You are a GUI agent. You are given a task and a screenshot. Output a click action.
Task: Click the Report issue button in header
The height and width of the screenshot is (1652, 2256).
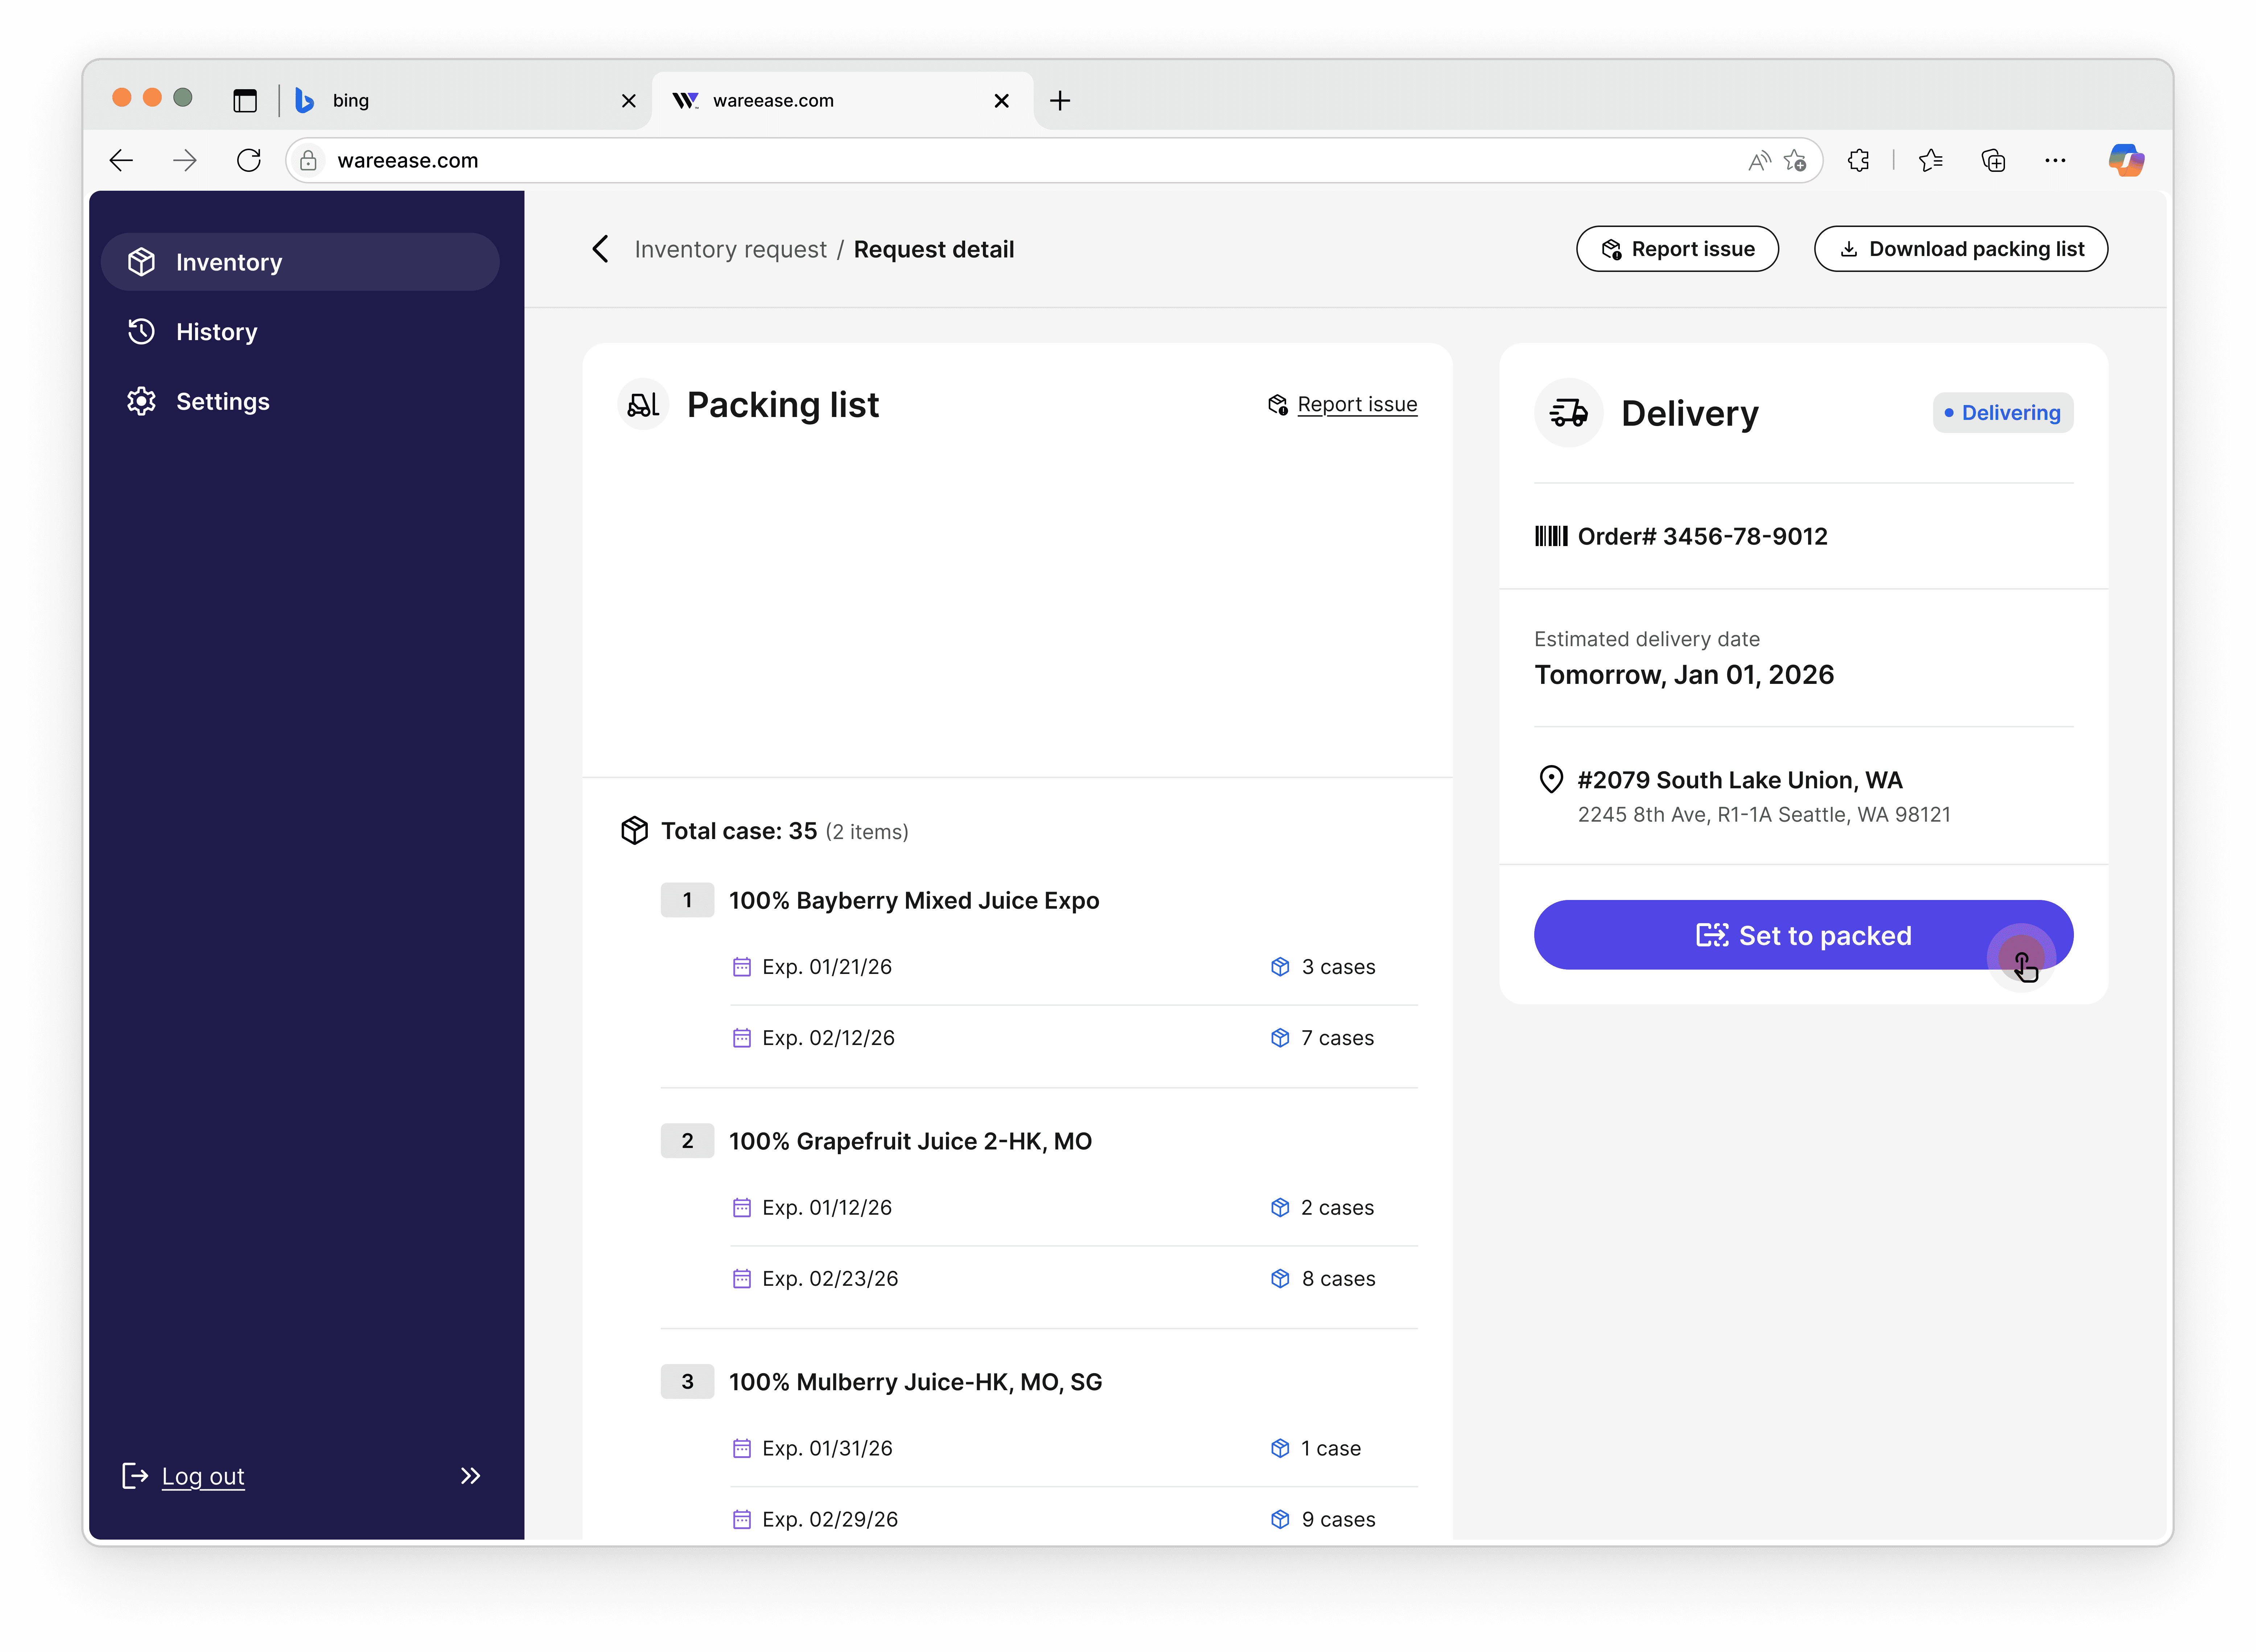click(x=1677, y=249)
